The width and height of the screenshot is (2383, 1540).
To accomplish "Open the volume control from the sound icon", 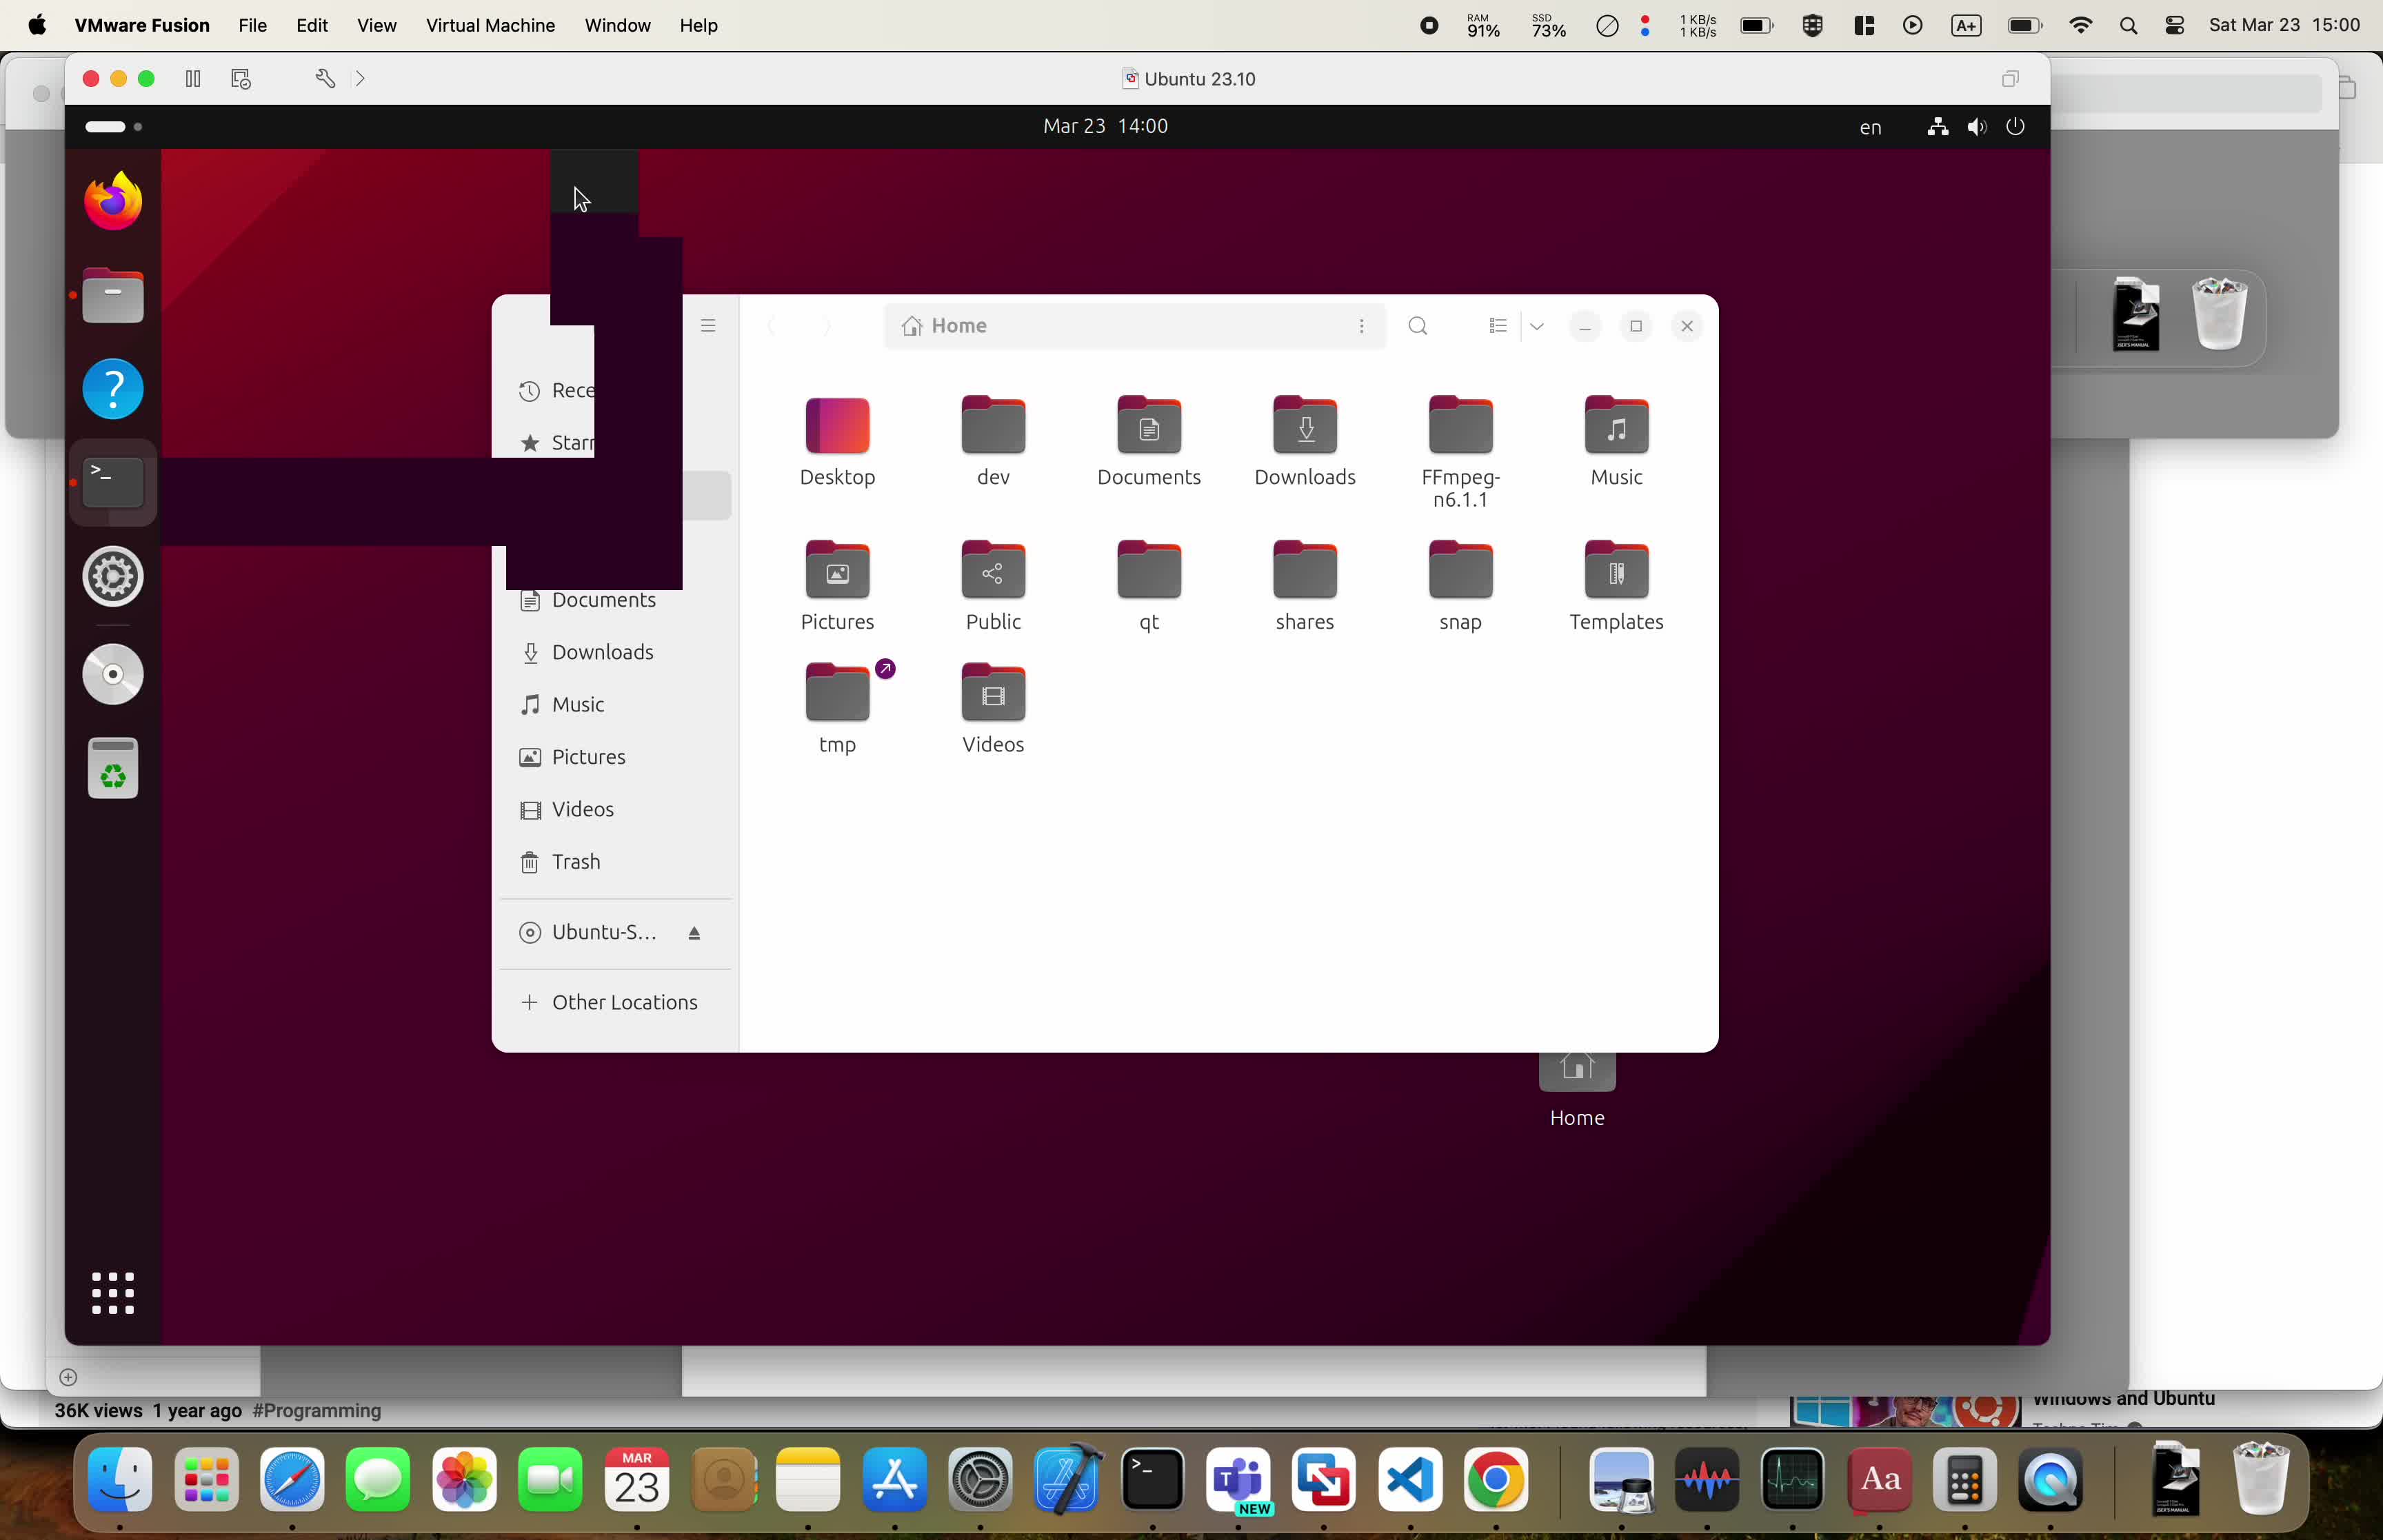I will click(1976, 127).
